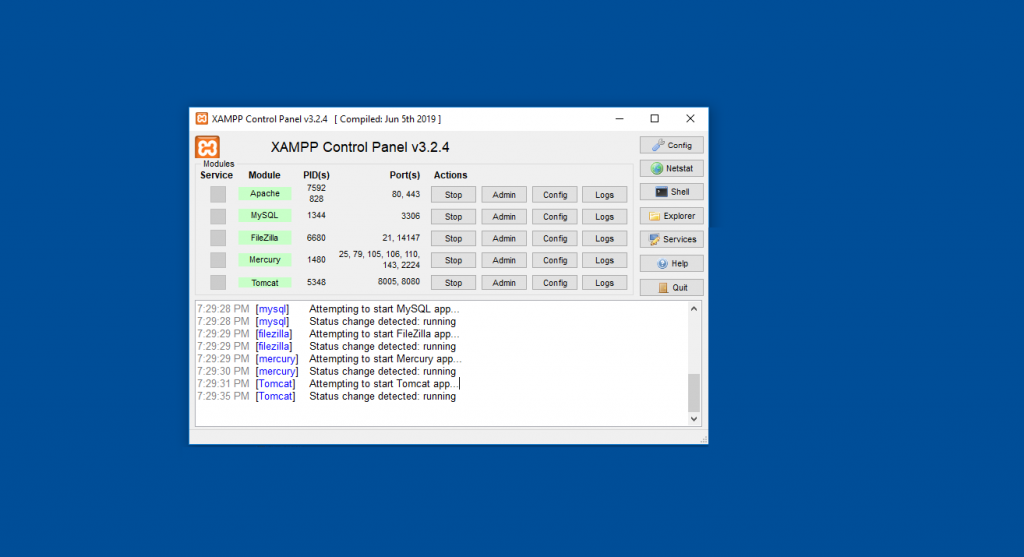Open MySQL Config menu
This screenshot has width=1024, height=557.
coord(554,217)
